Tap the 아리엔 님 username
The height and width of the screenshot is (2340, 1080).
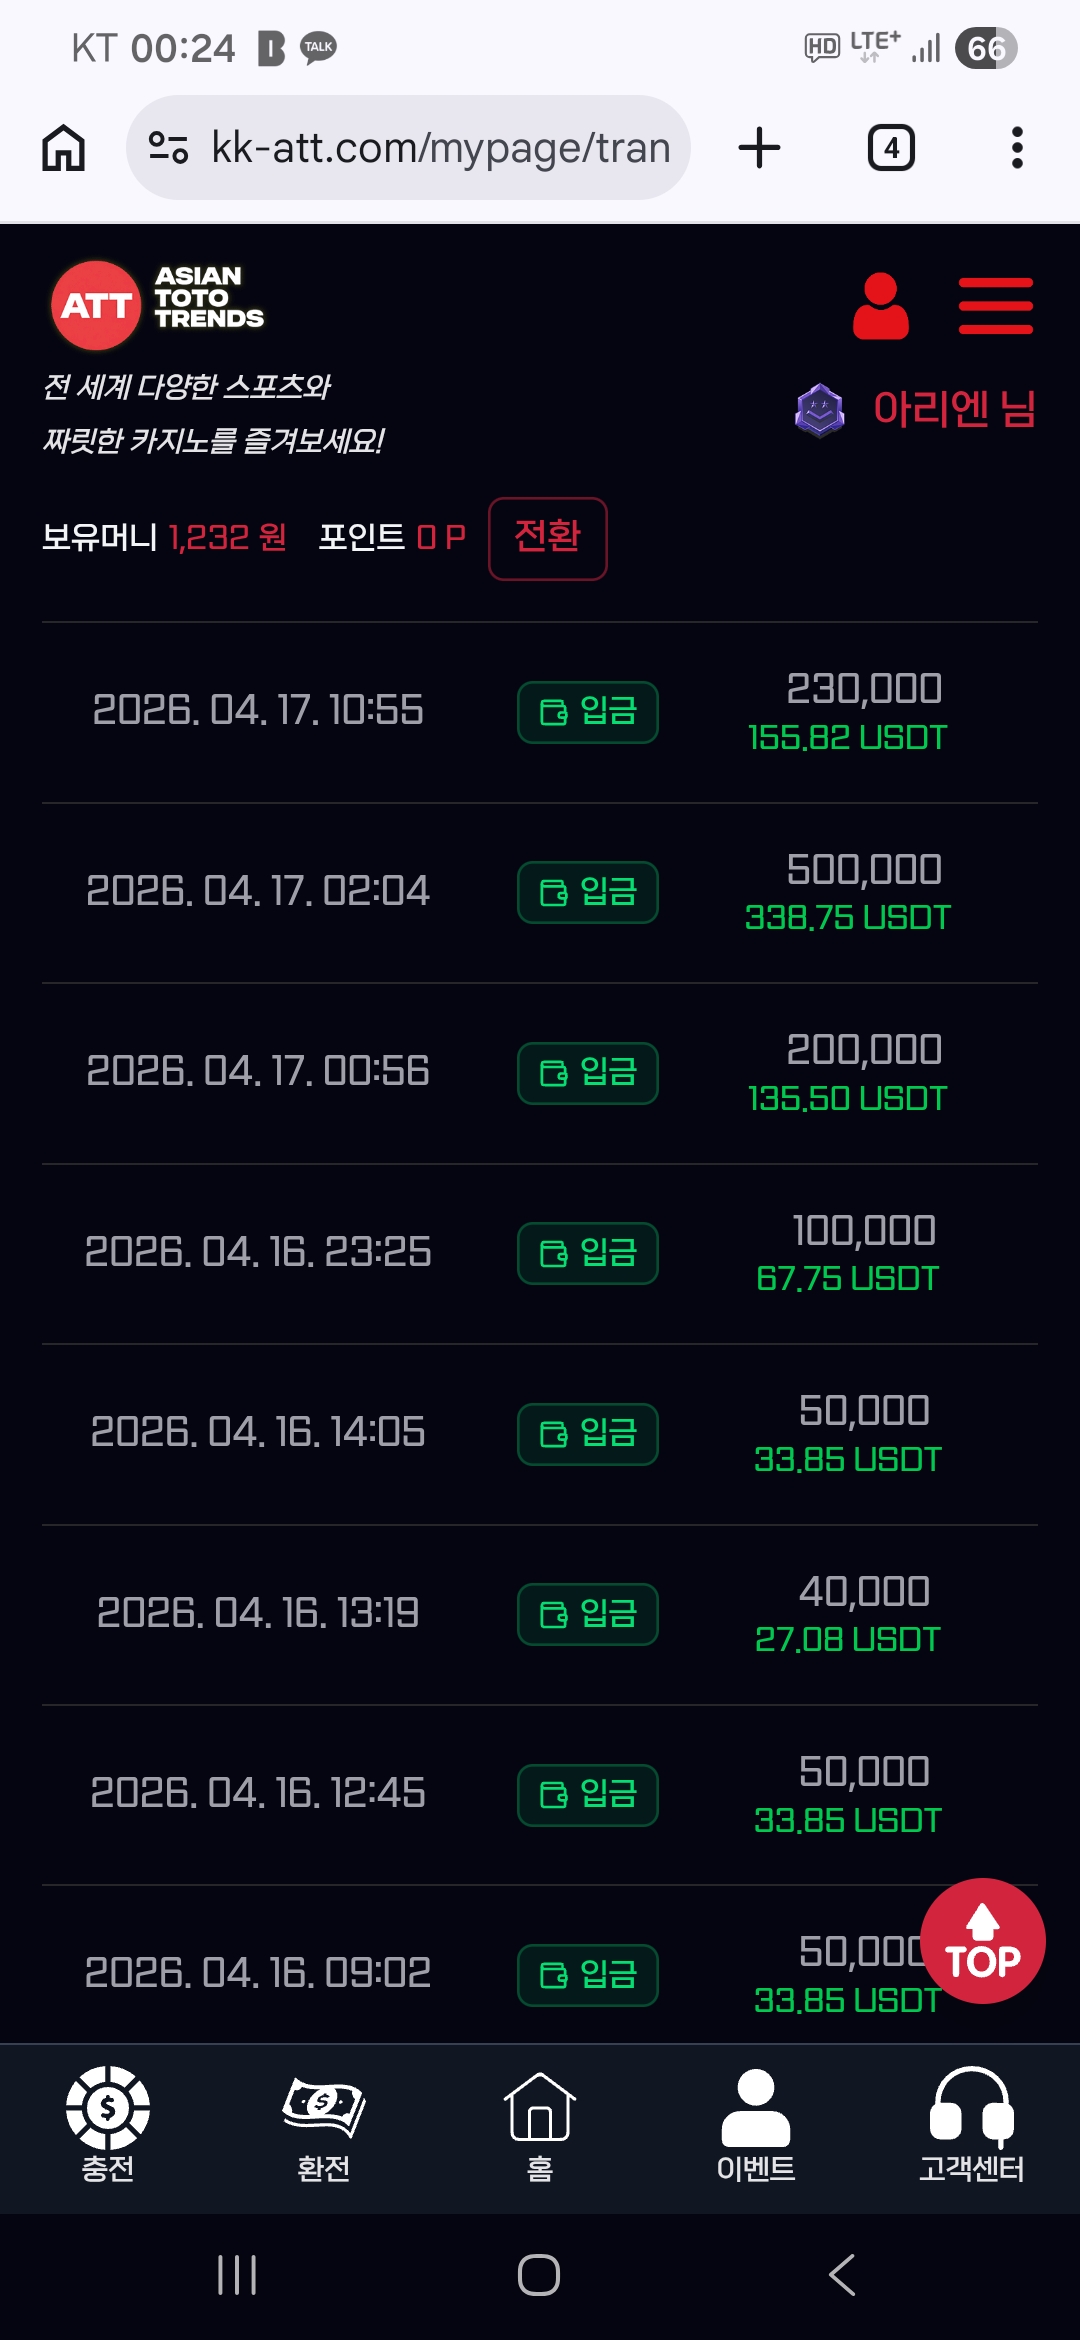coord(954,409)
